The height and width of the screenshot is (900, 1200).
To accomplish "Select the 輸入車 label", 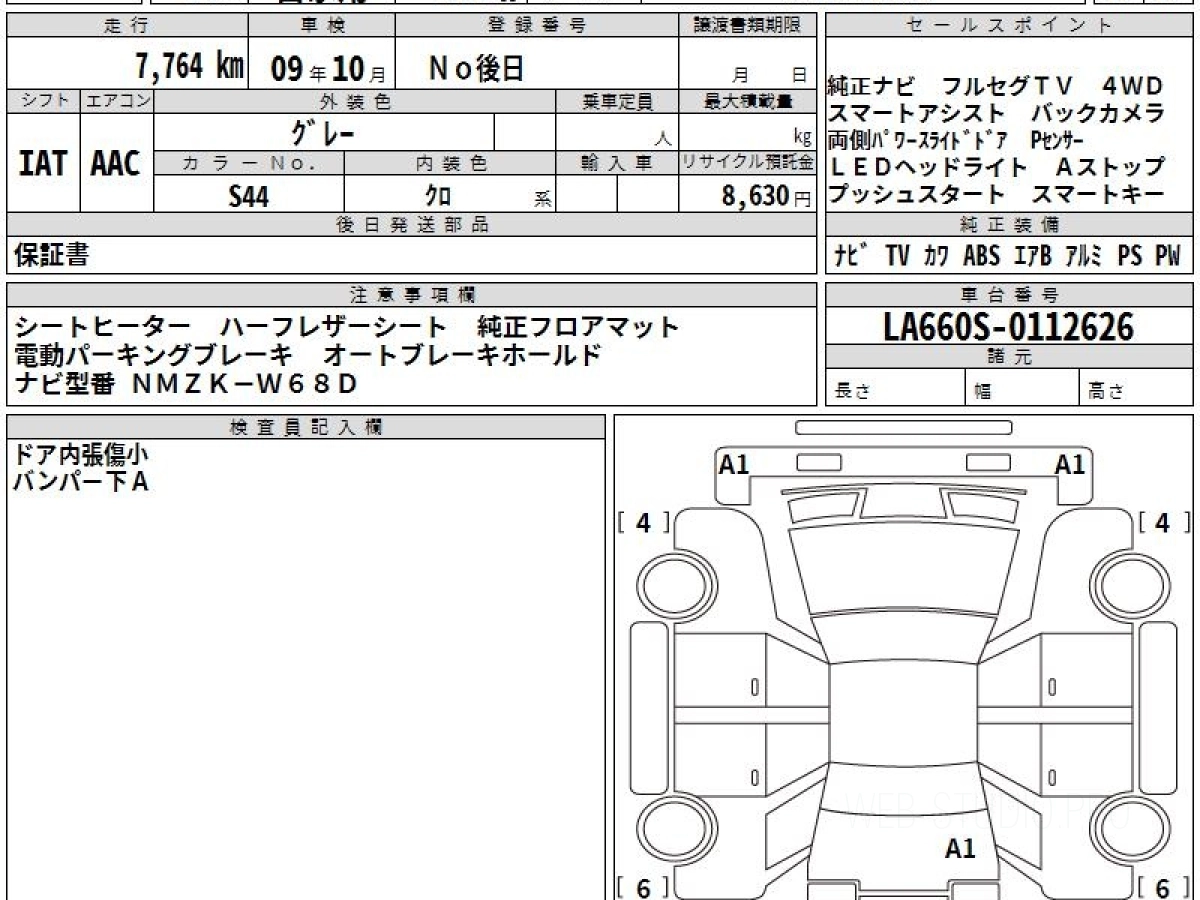I will click(x=617, y=163).
